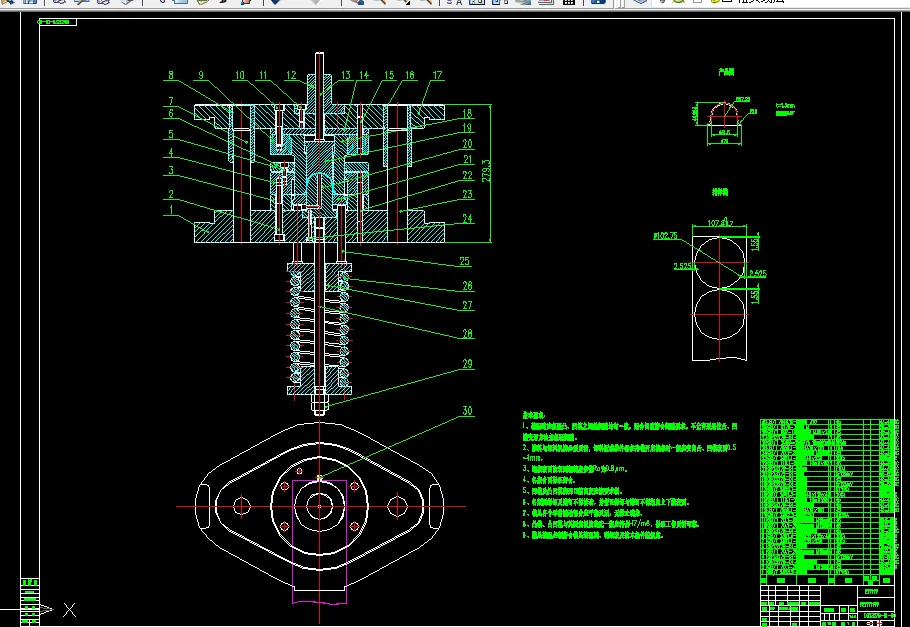Select leader label number 5
The image size is (910, 627).
[171, 134]
